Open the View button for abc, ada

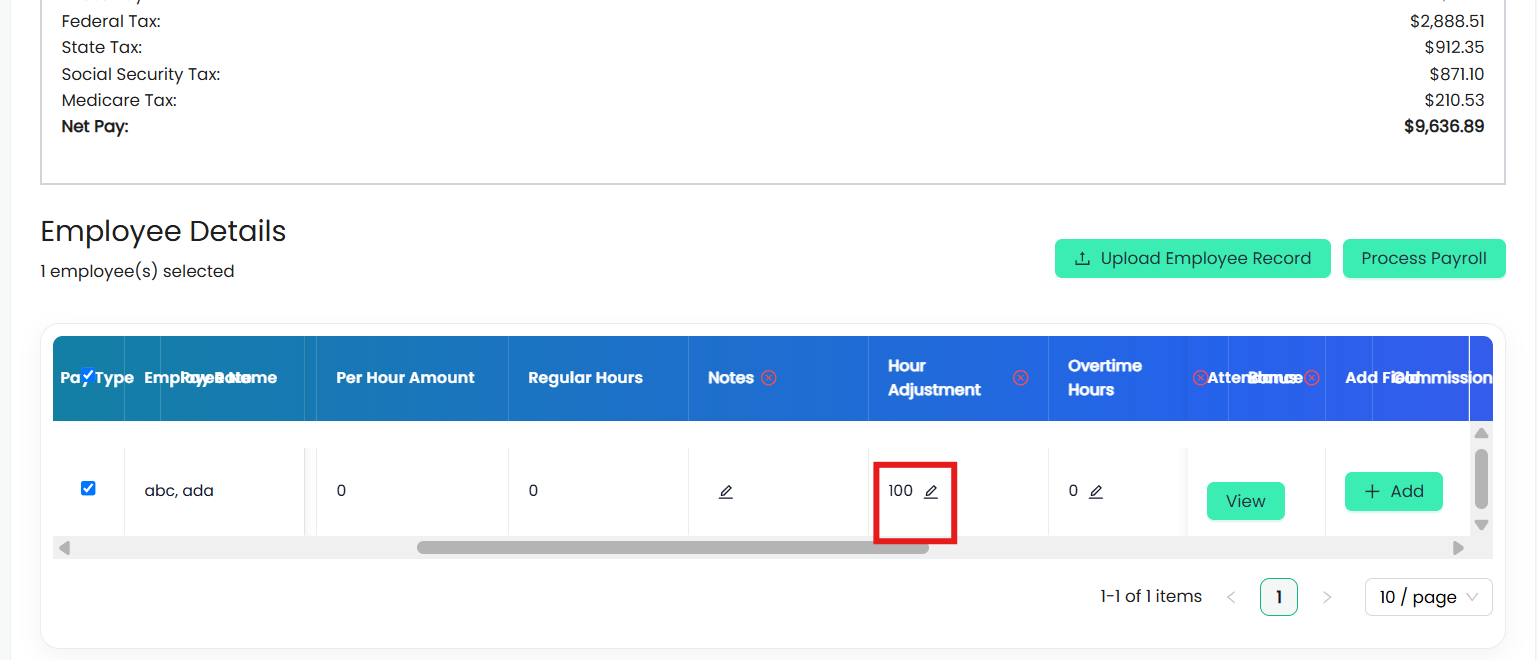pos(1246,501)
